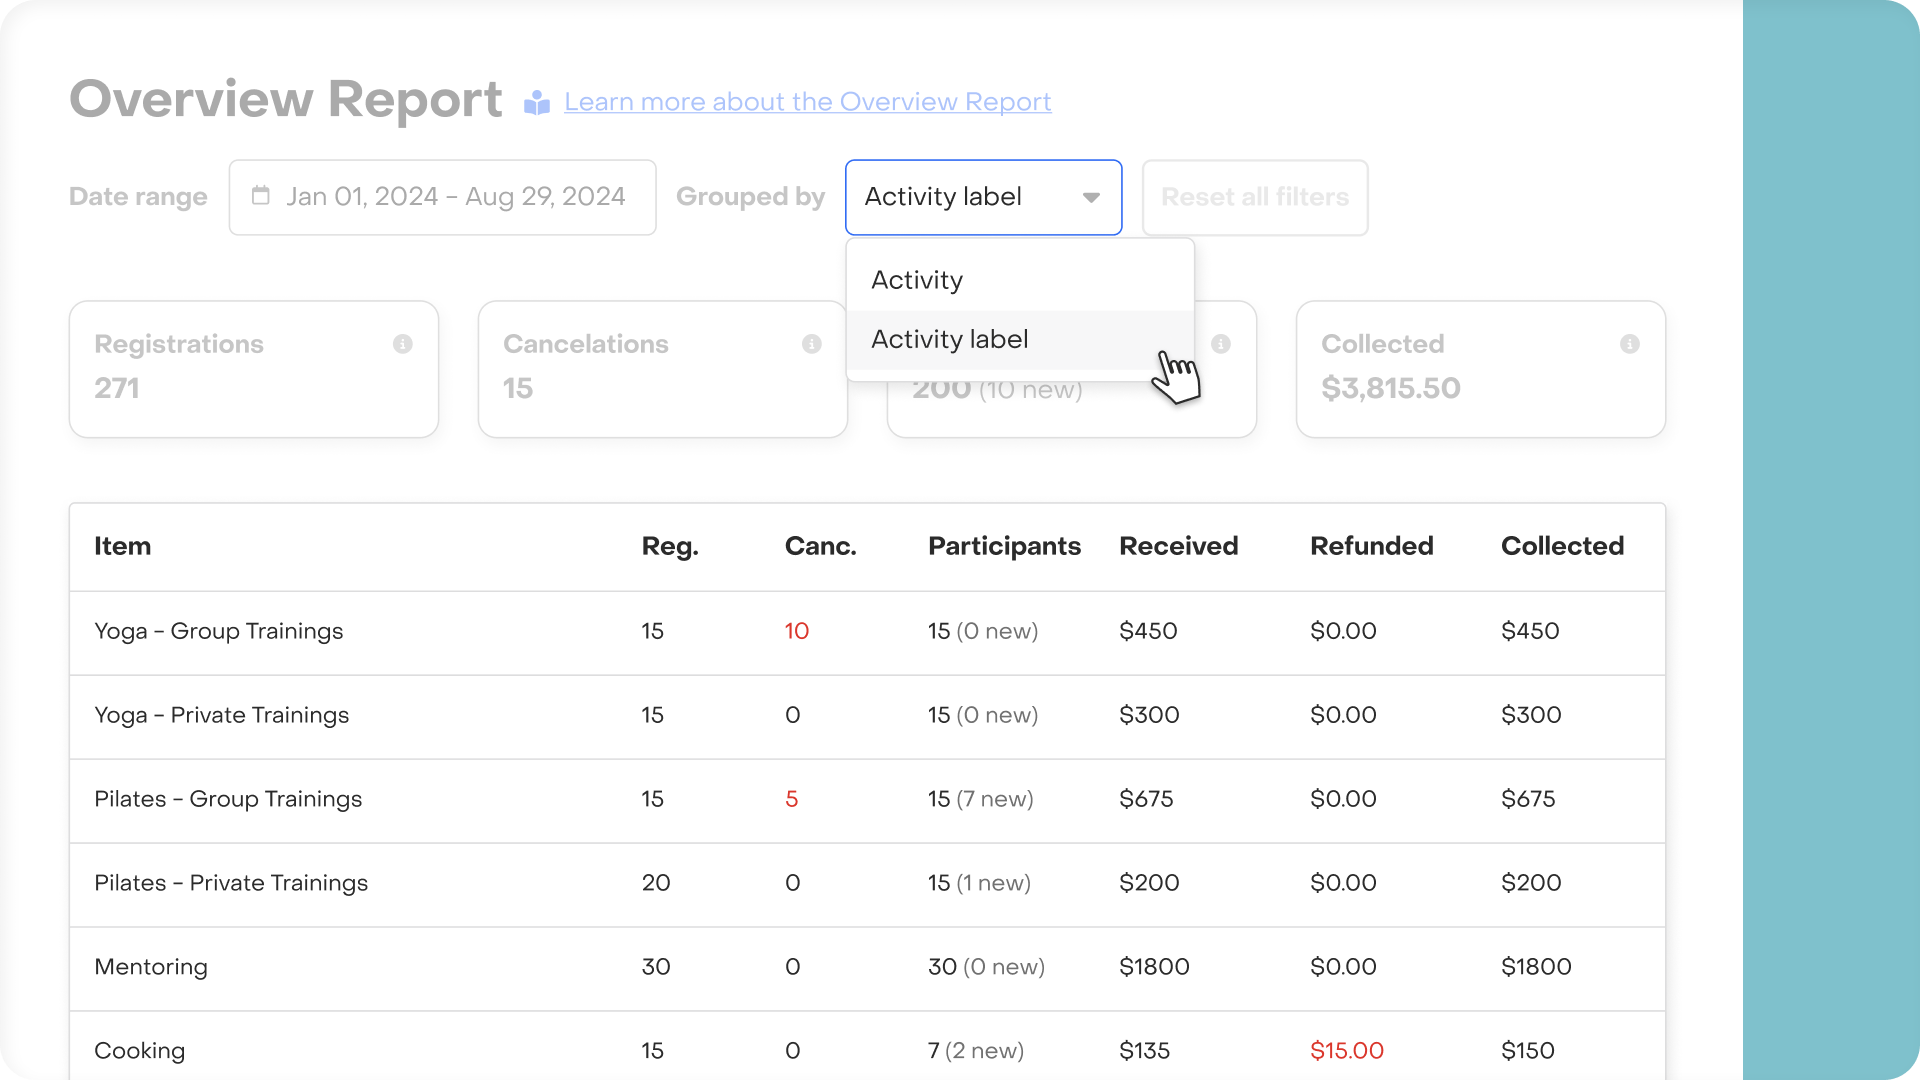Click the Canc. column header
The image size is (1920, 1080).
click(821, 546)
